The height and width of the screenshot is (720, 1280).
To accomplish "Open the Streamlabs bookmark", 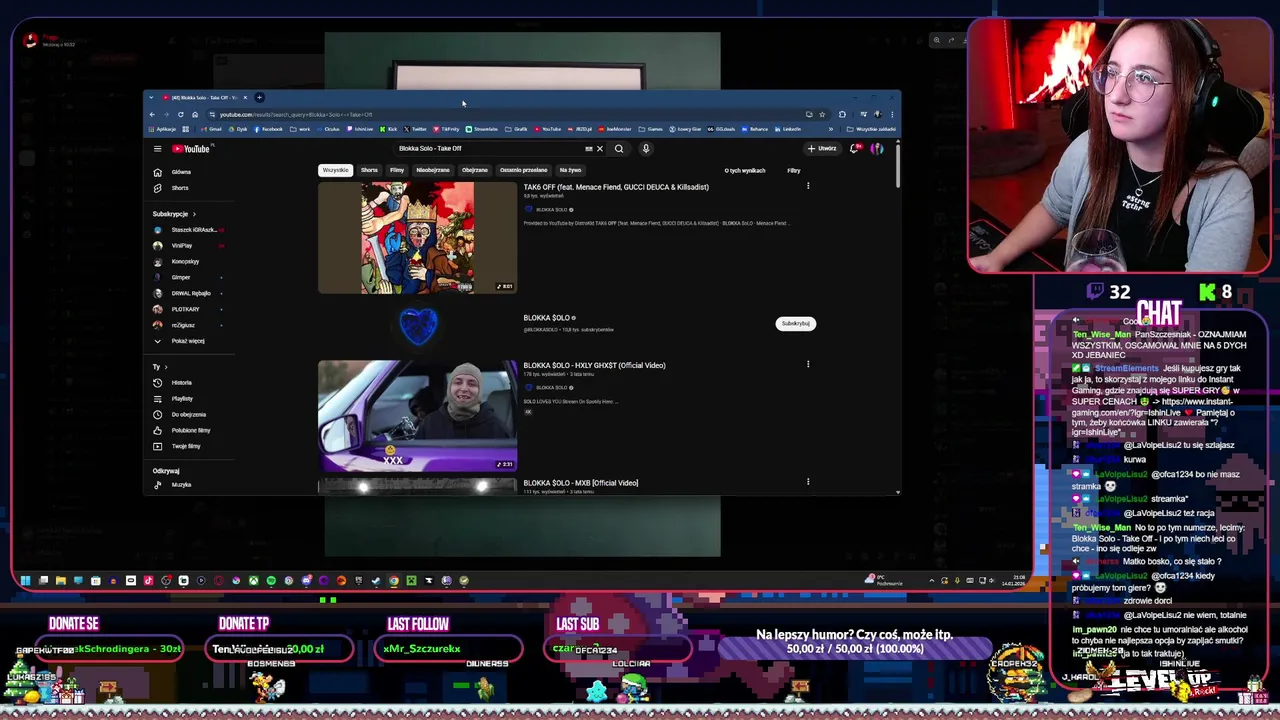I will point(482,129).
